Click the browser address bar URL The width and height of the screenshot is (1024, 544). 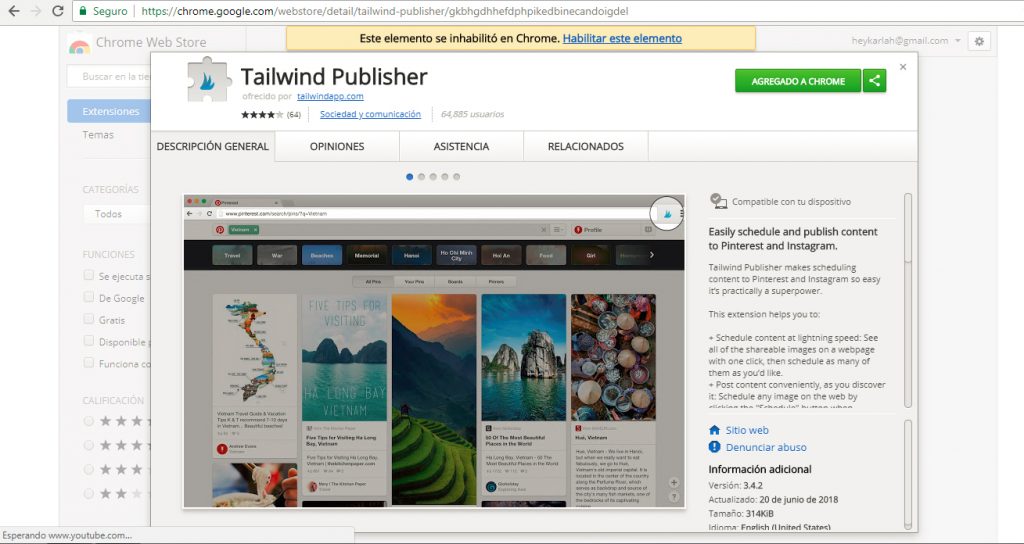[x=385, y=11]
